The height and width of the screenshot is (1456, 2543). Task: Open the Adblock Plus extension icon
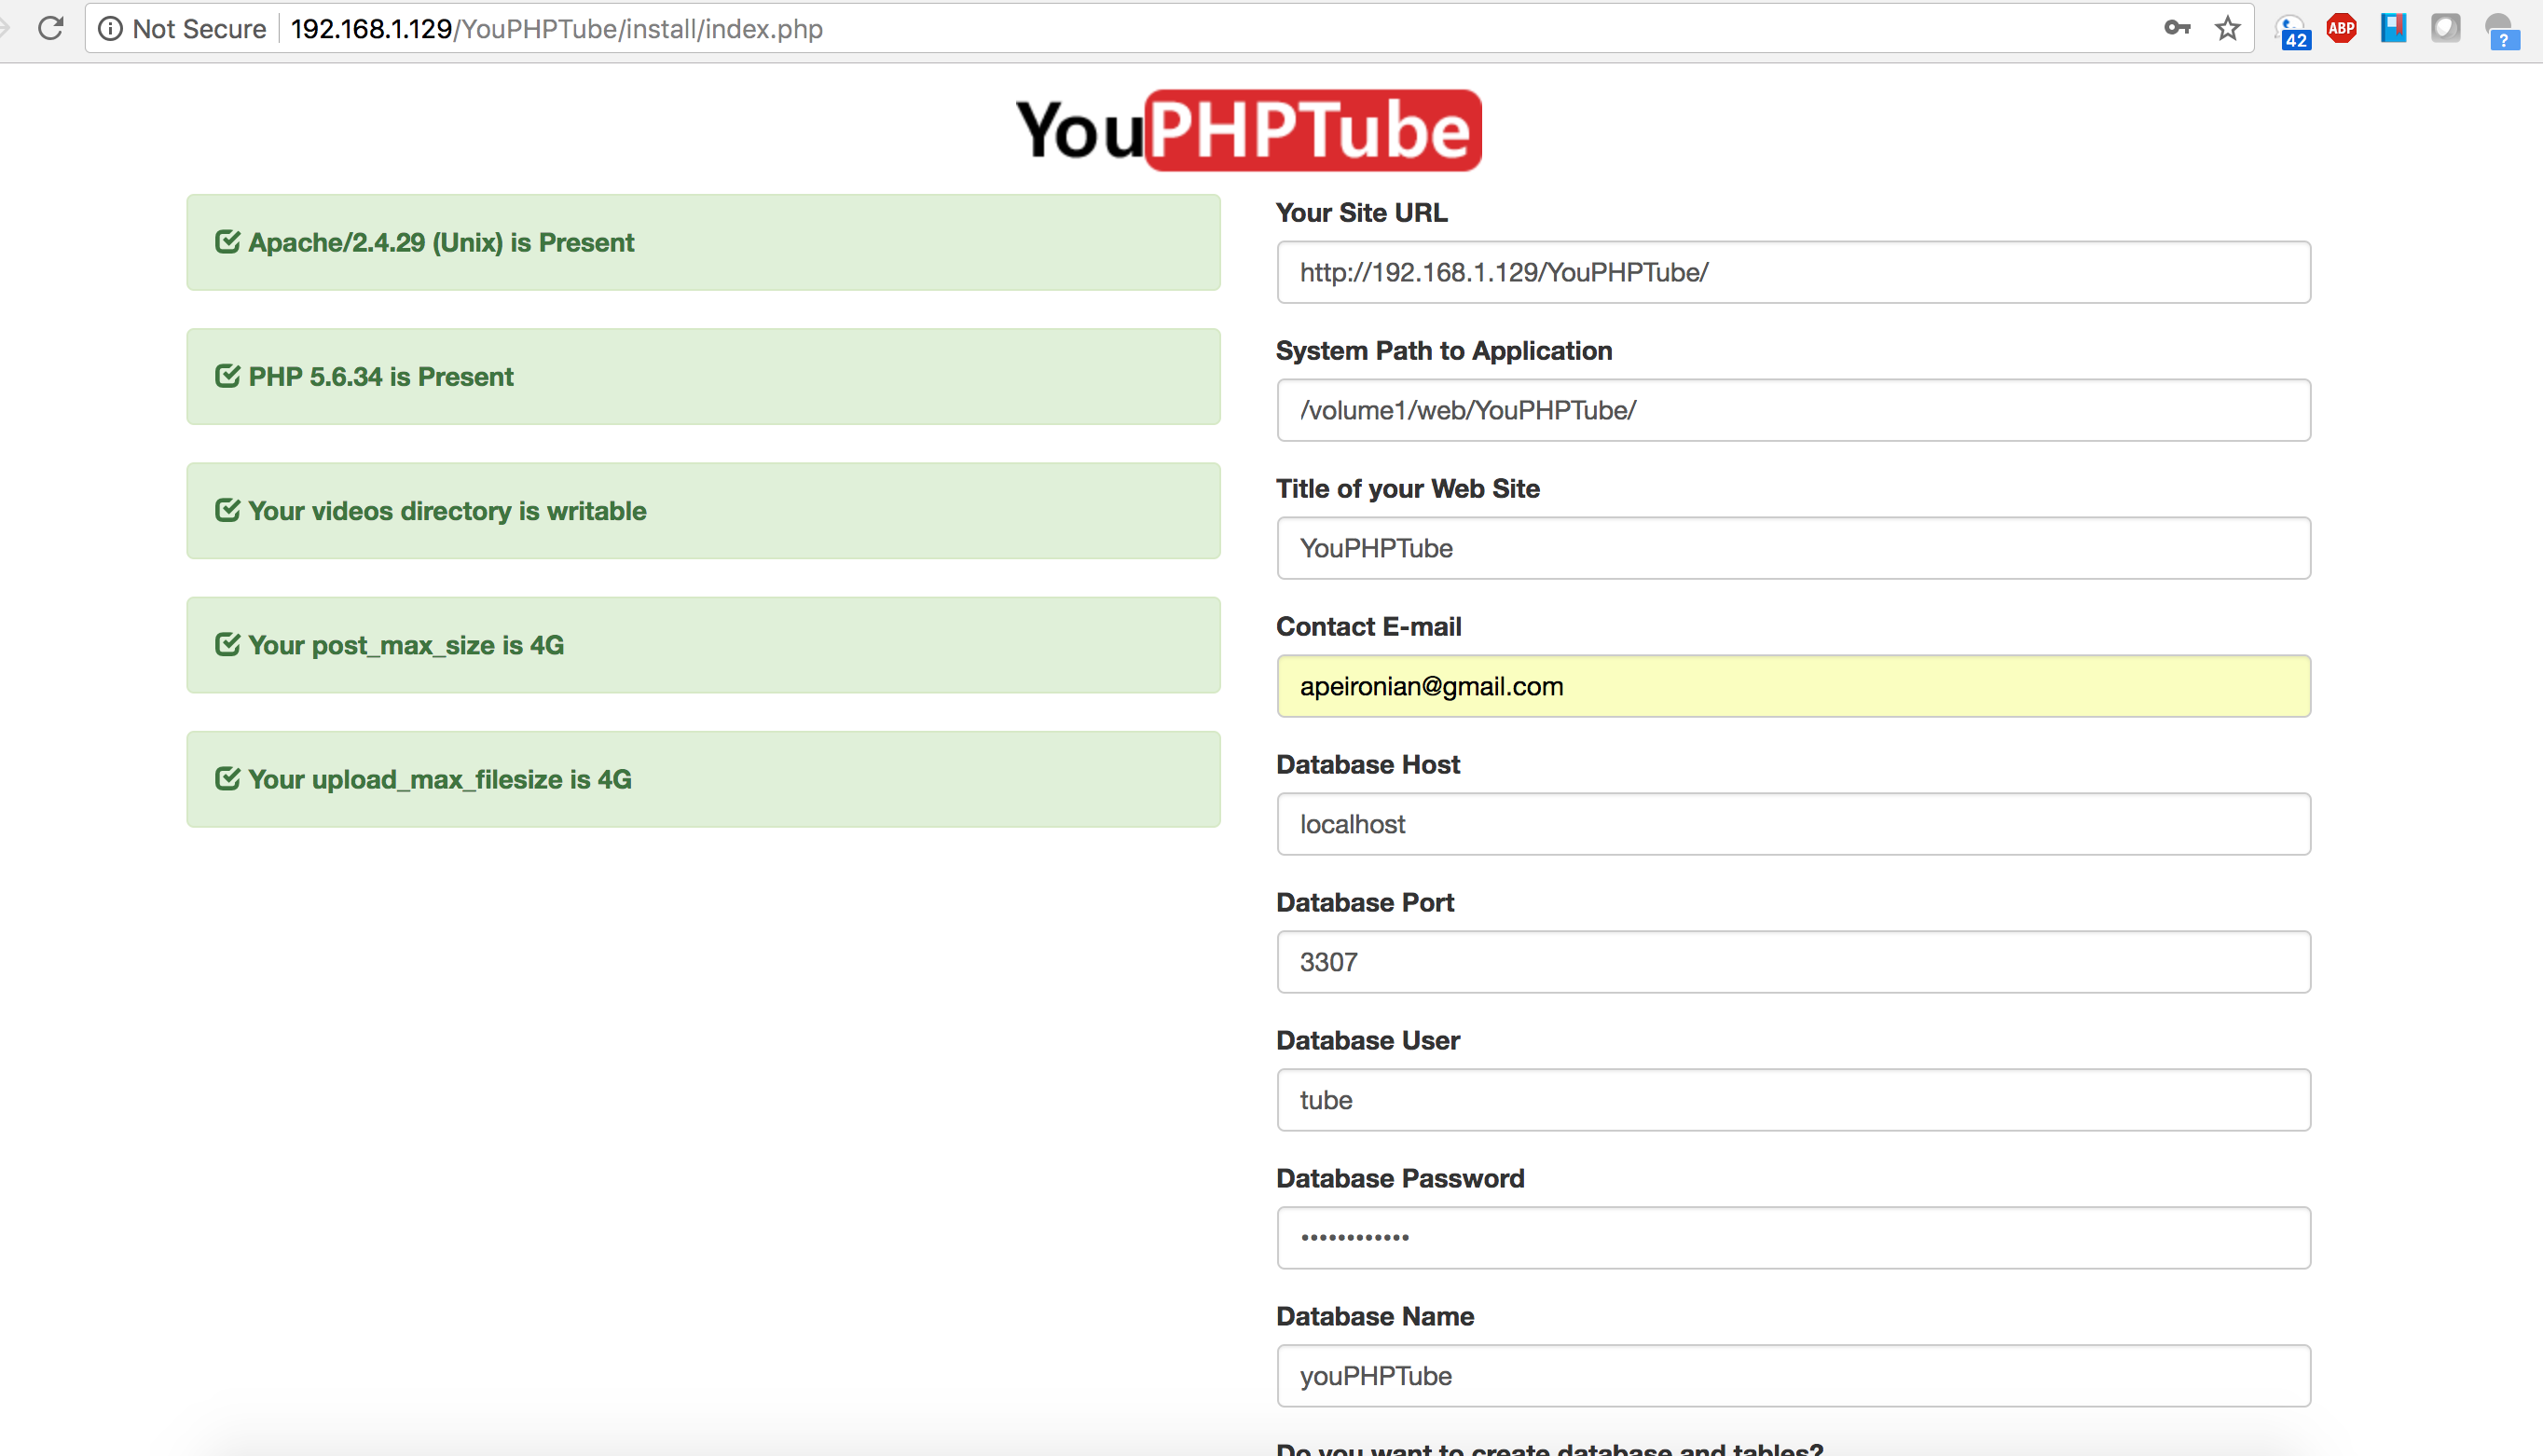tap(2341, 28)
